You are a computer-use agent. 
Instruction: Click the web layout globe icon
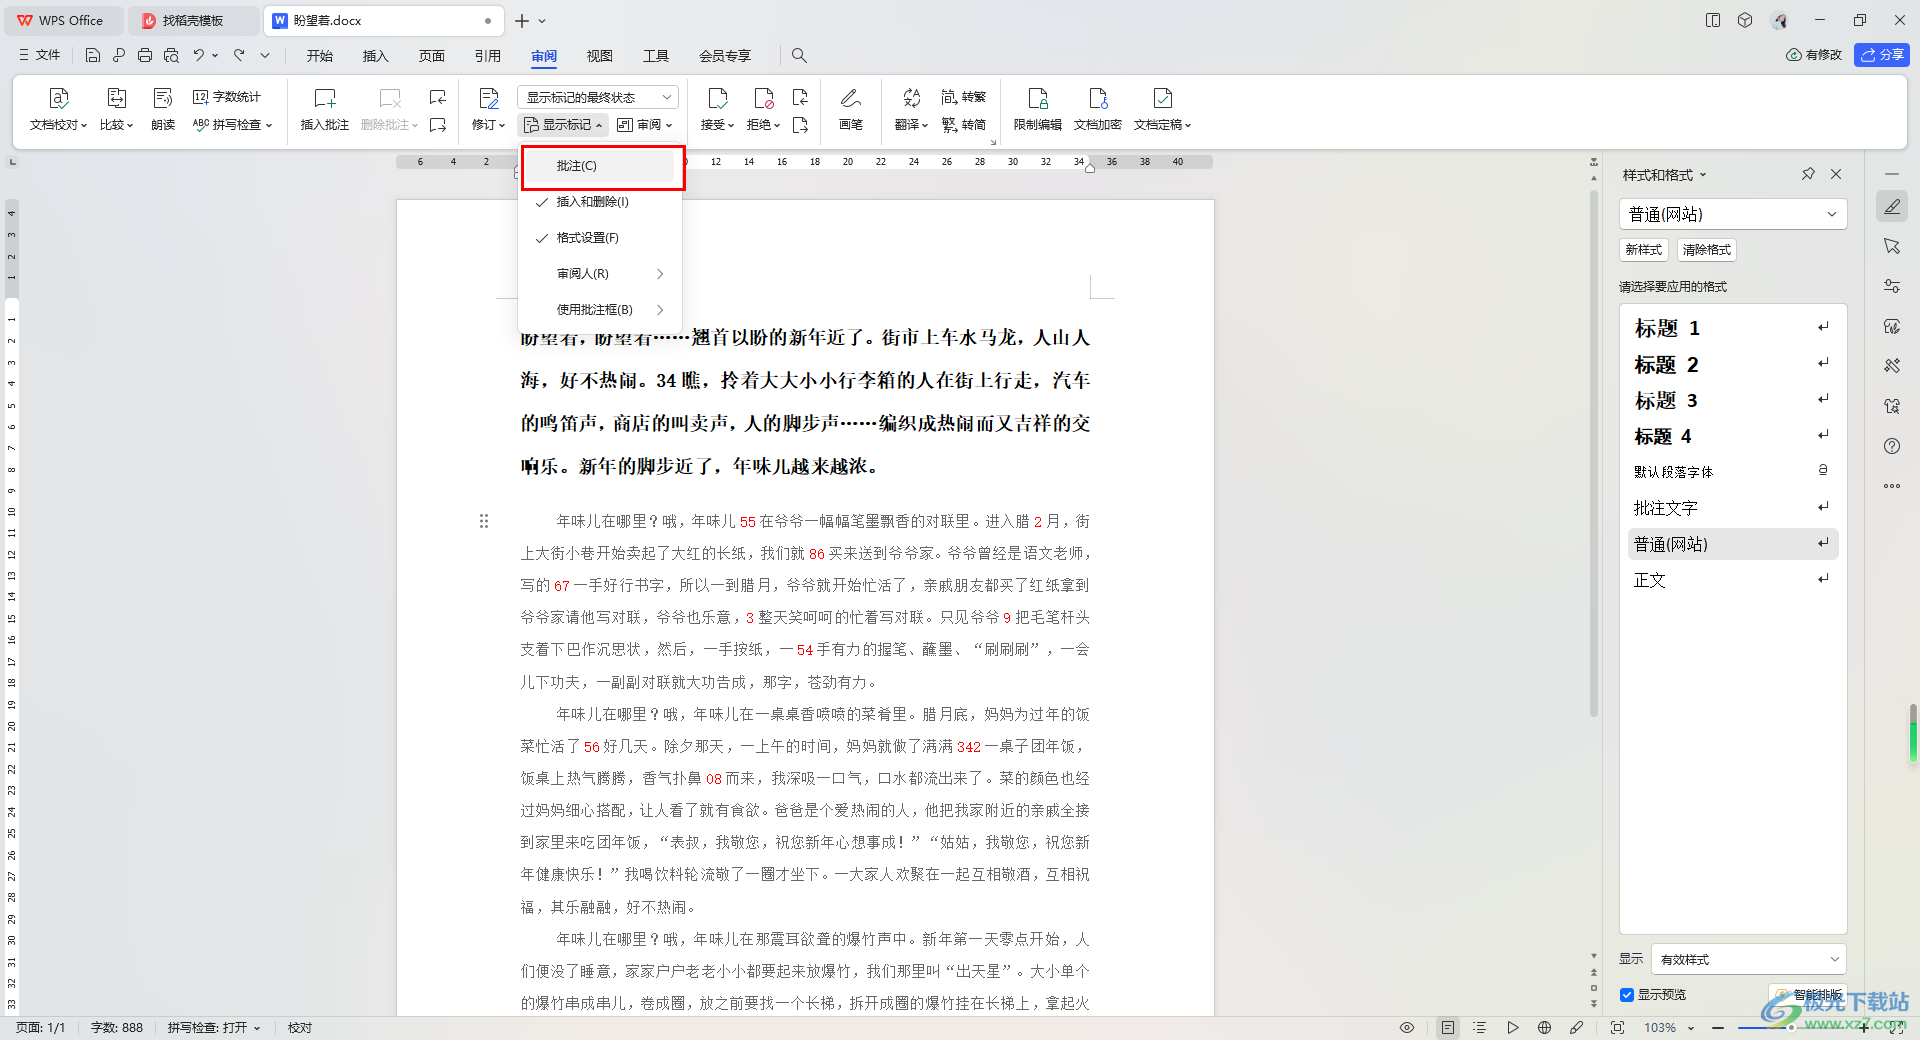tap(1544, 1027)
